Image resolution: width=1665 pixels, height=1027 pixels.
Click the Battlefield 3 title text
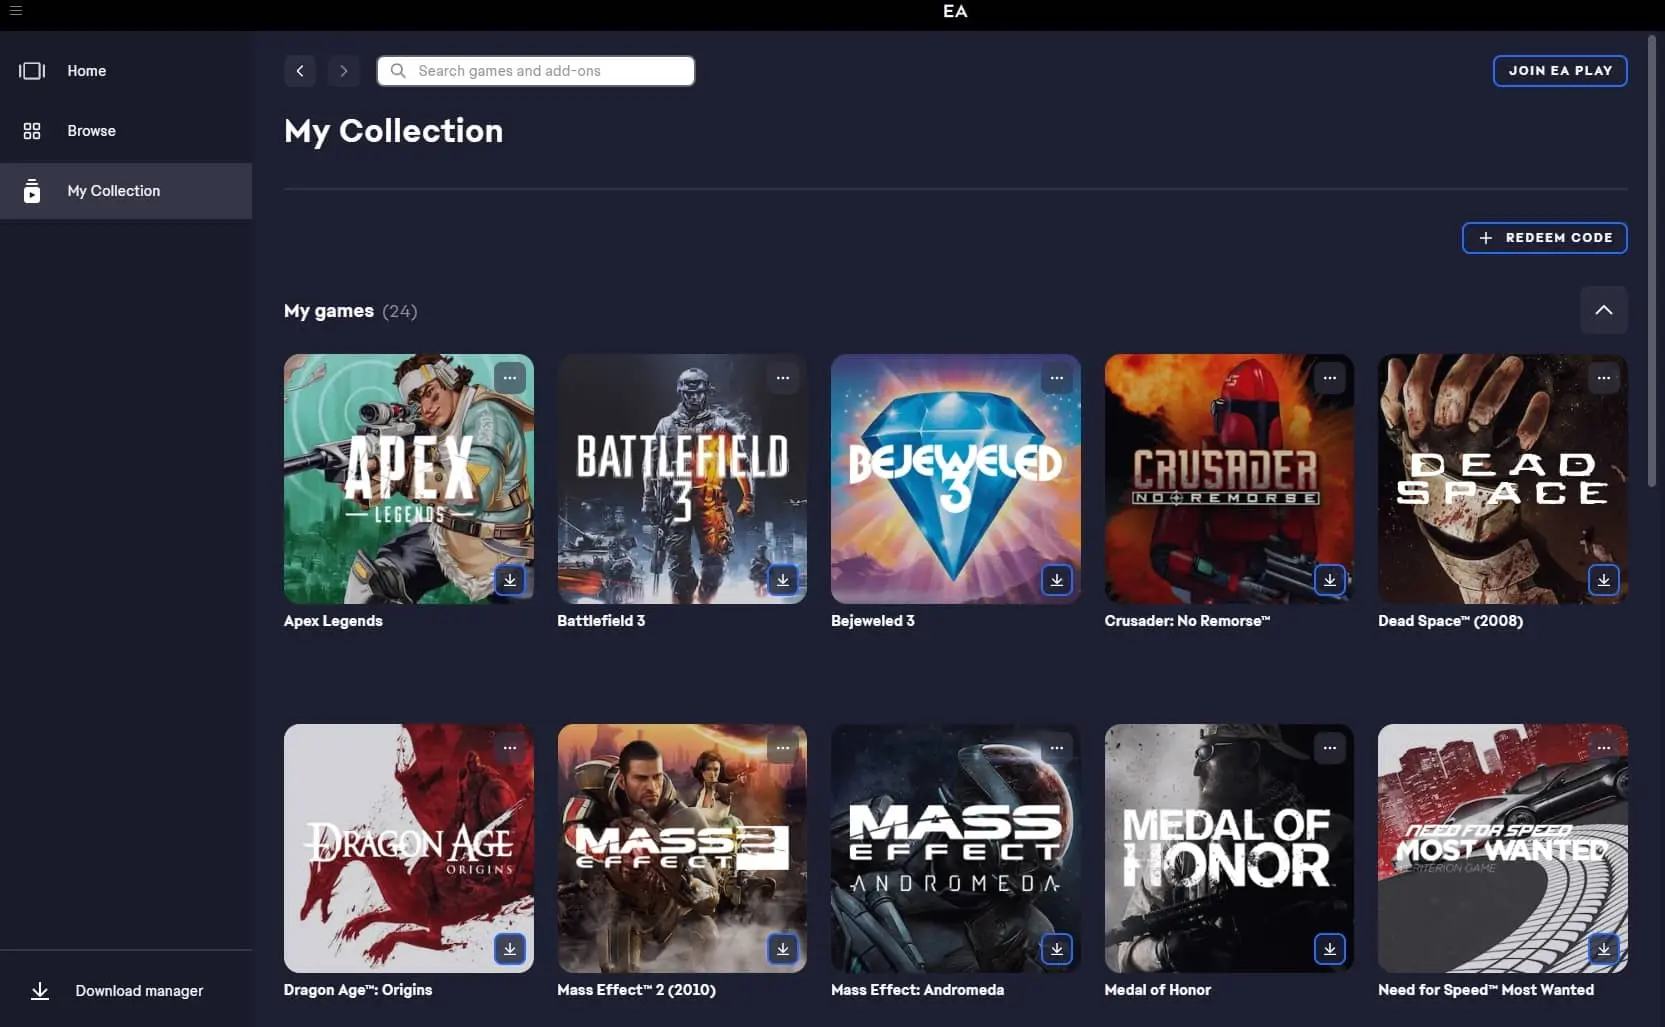[x=601, y=621]
